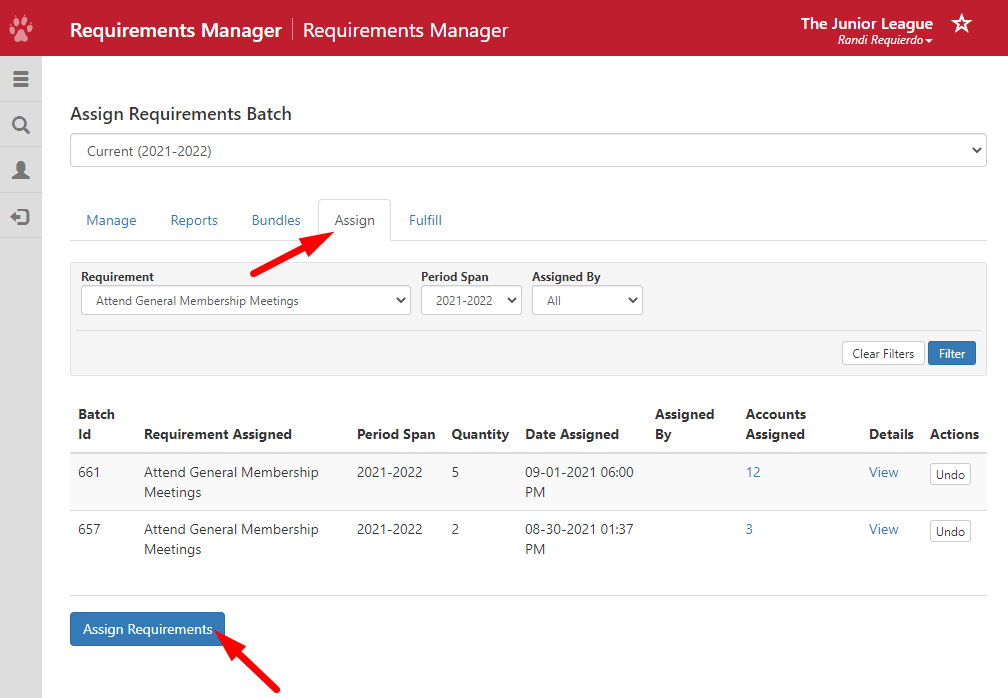Image resolution: width=1008 pixels, height=698 pixels.
Task: Click the logout icon in the sidebar
Action: pos(21,217)
